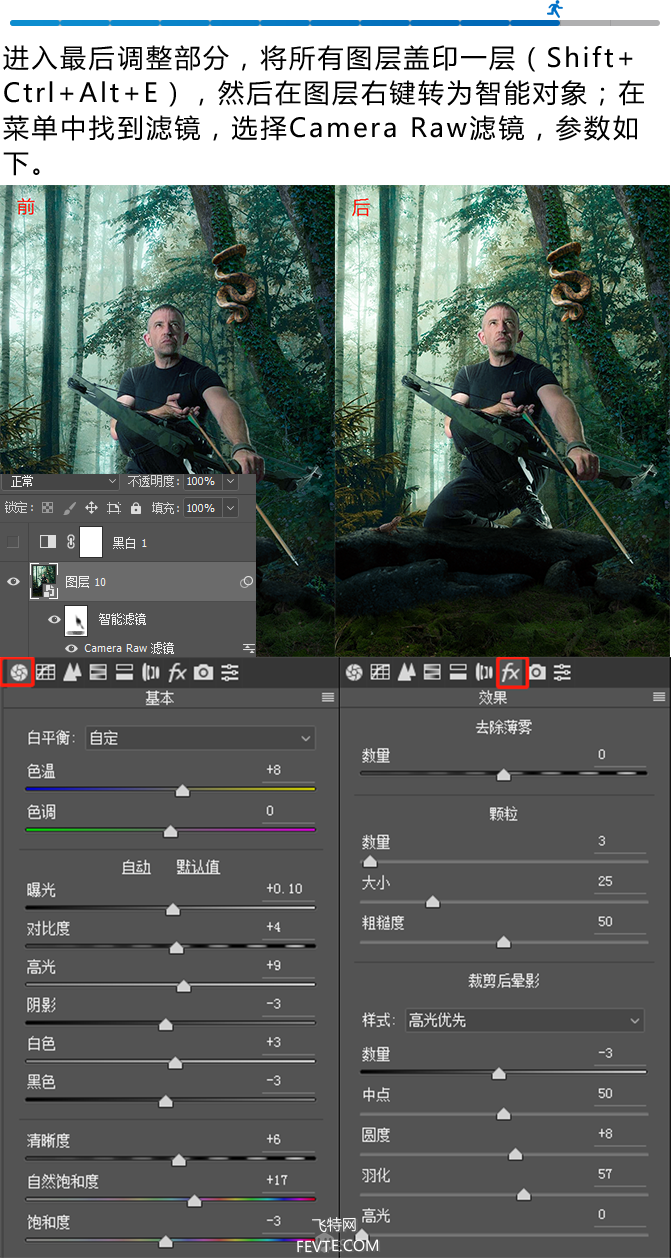Switch to fx Effects tab in right panel
The width and height of the screenshot is (671, 1258).
tap(511, 672)
